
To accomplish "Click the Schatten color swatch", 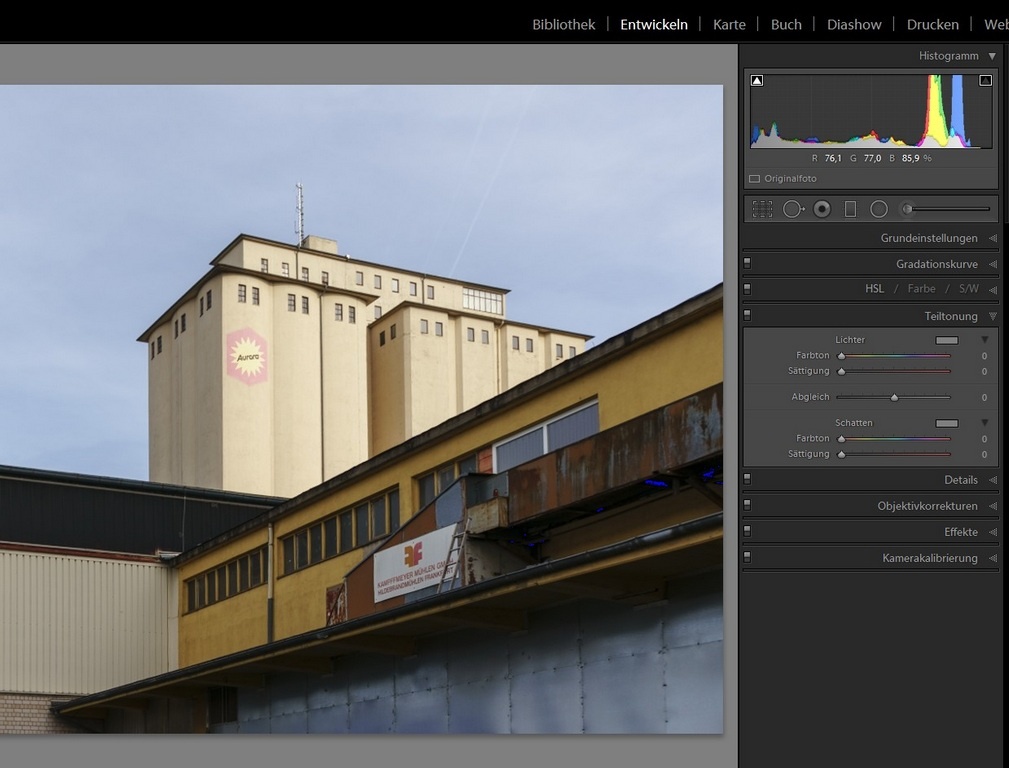I will tap(946, 423).
